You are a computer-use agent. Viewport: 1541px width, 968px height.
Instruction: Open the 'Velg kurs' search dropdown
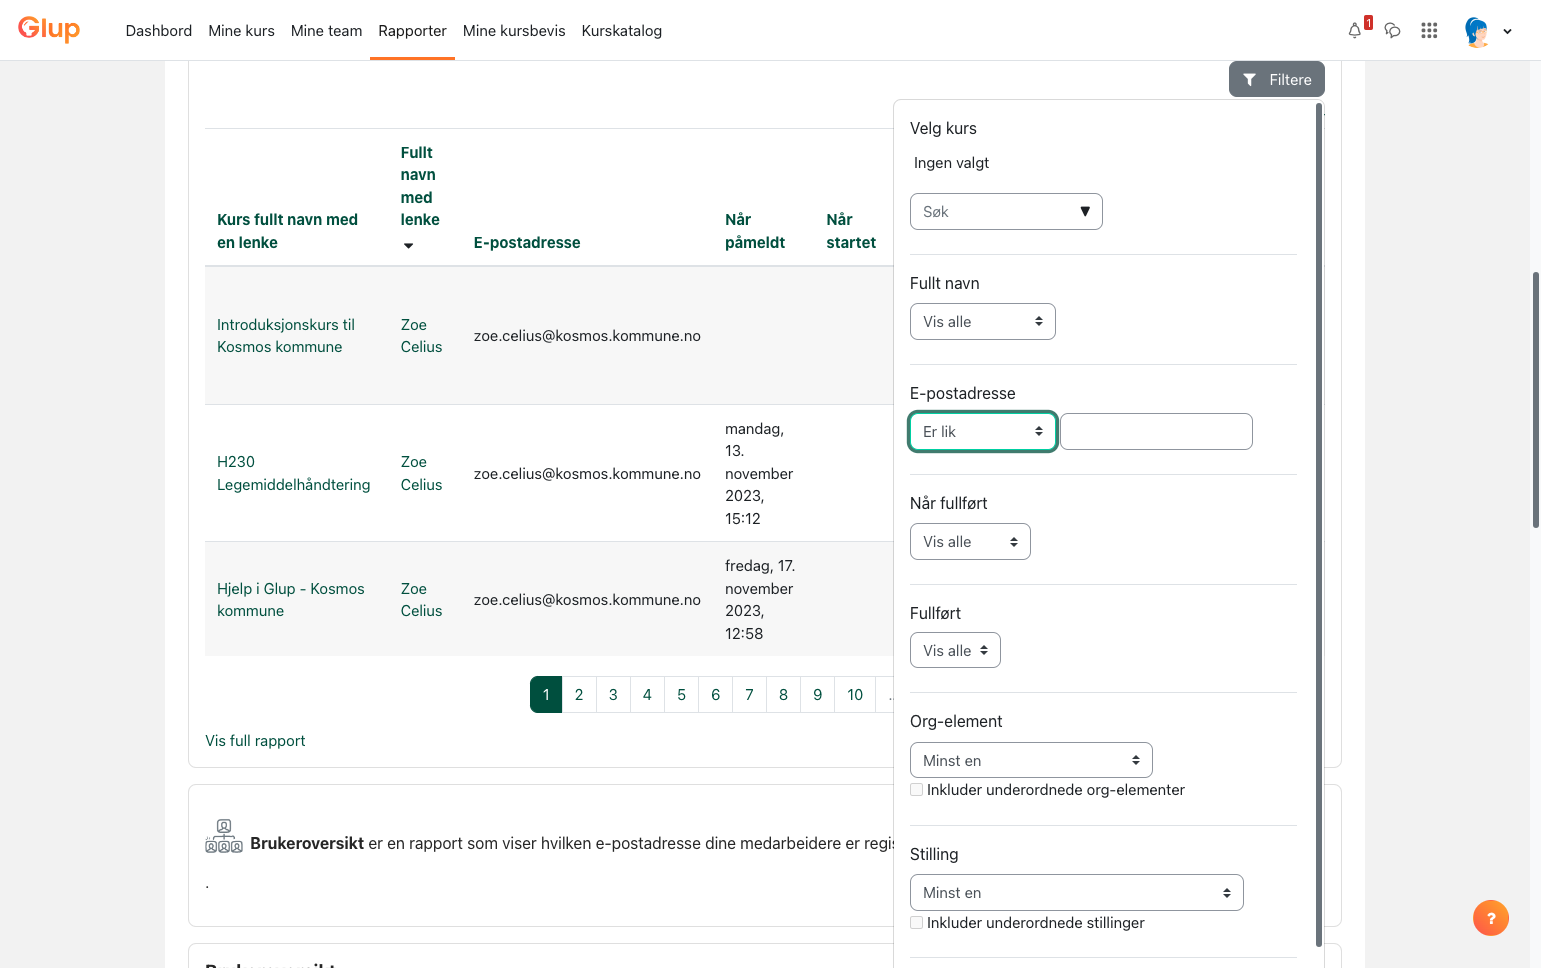pyautogui.click(x=1006, y=212)
